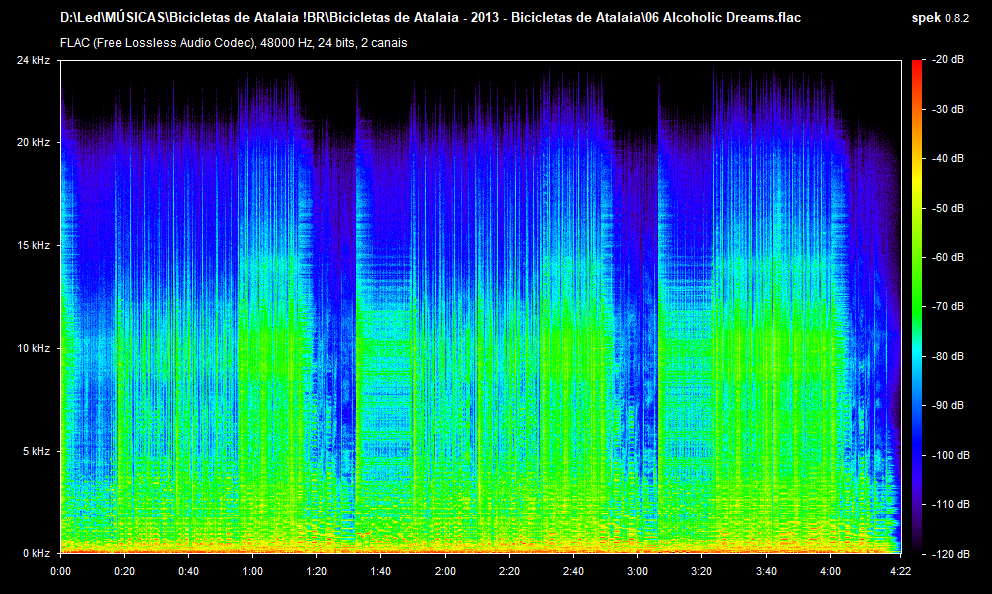The width and height of the screenshot is (992, 594).
Task: Click the -120 dB scale label
Action: pyautogui.click(x=950, y=554)
